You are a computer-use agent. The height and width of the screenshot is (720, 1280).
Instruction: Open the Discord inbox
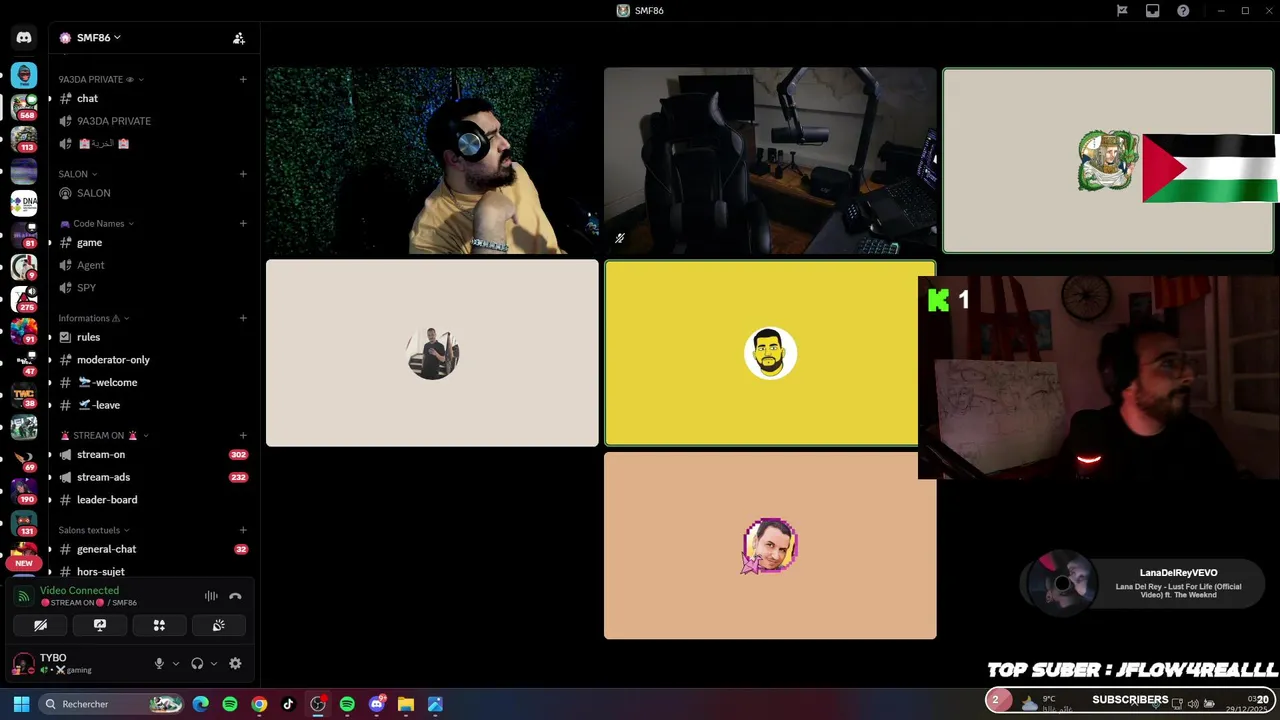tap(1153, 11)
